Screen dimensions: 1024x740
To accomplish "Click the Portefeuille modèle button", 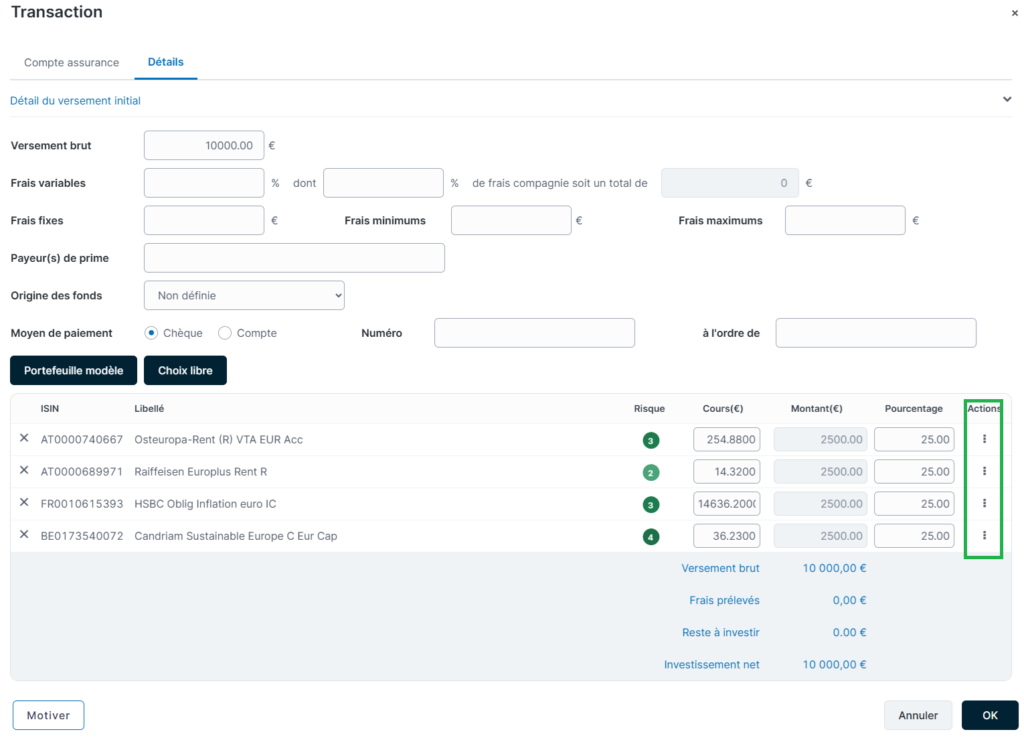I will tap(74, 370).
